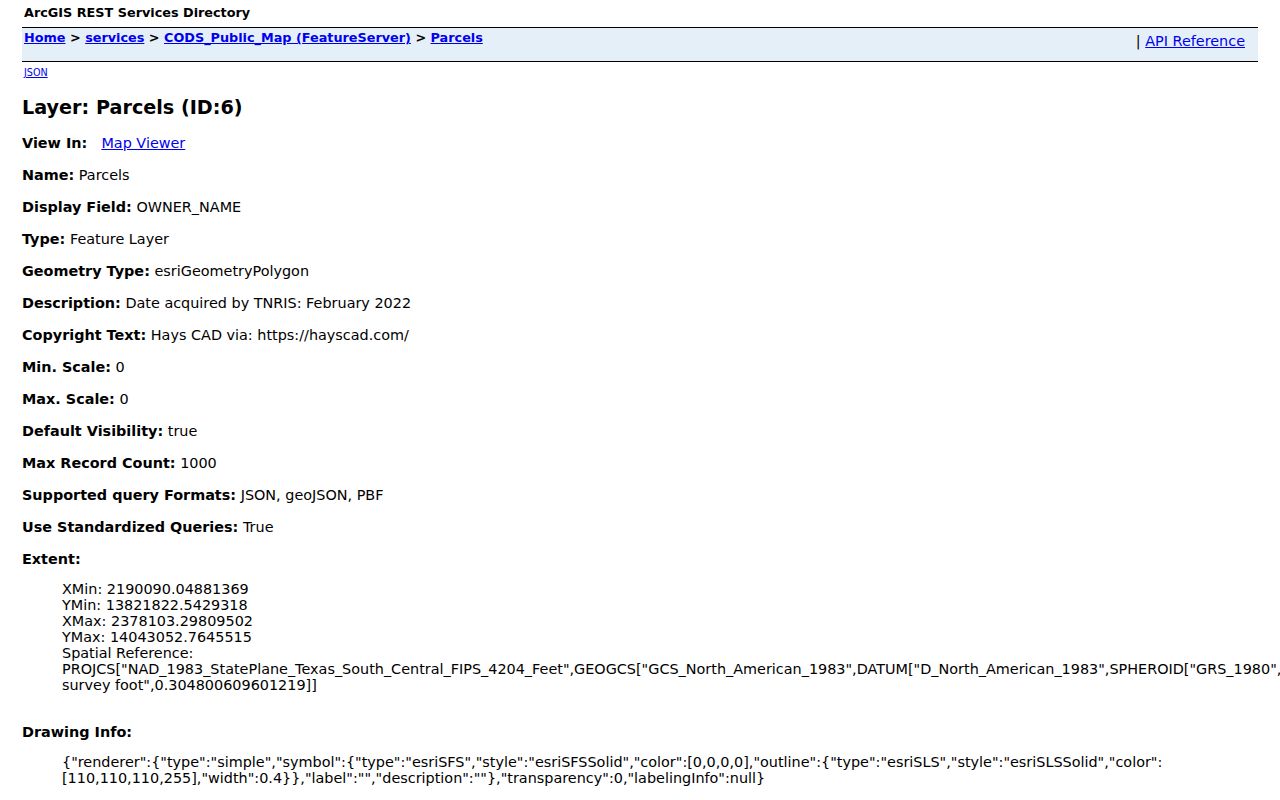Click the Drawing Info renderer JSON text
The width and height of the screenshot is (1280, 800).
[612, 770]
